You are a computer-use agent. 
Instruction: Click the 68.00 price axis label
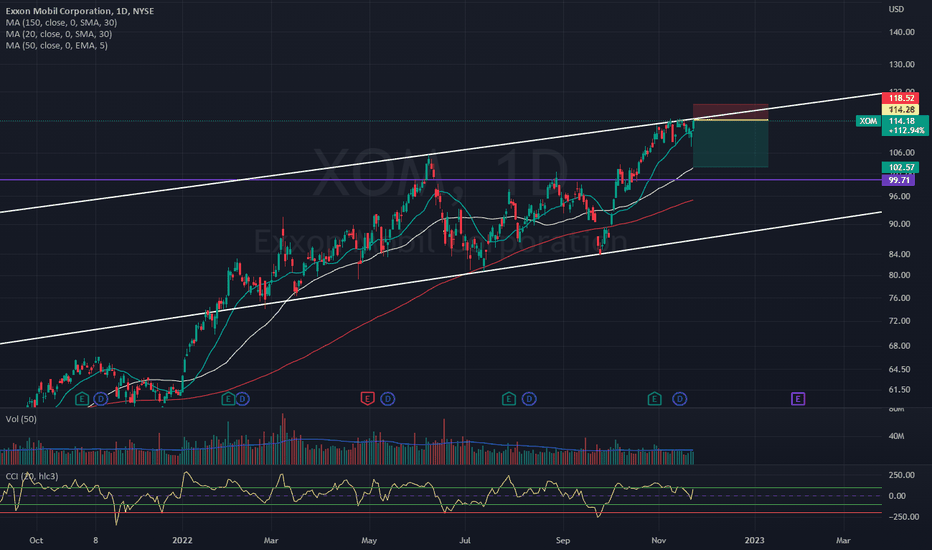coord(899,345)
